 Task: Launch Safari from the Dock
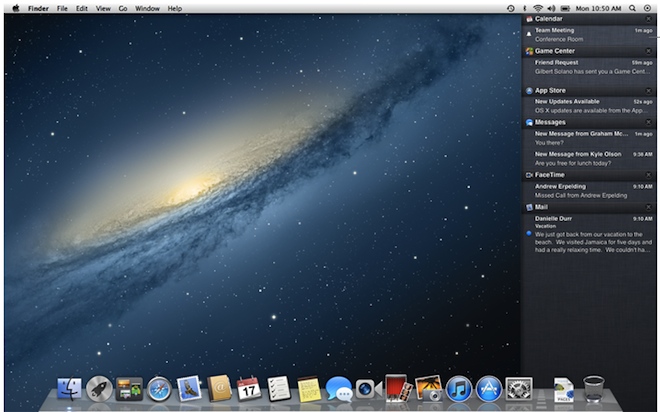click(x=160, y=388)
